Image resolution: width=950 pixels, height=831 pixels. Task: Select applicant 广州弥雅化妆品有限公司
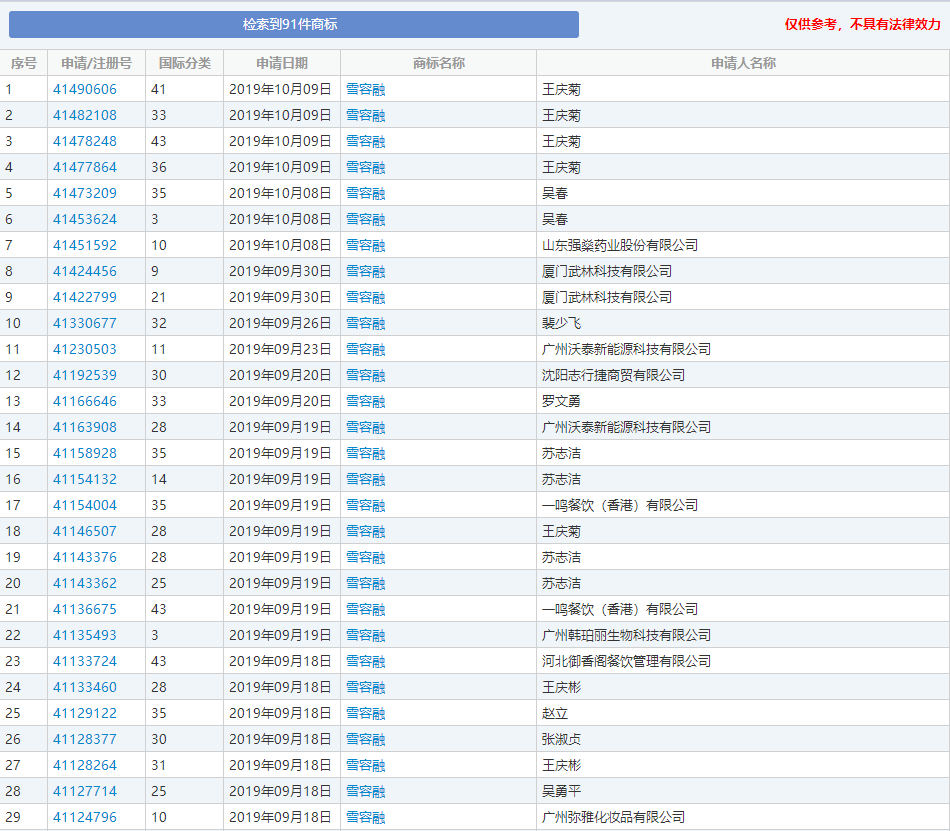tap(613, 818)
